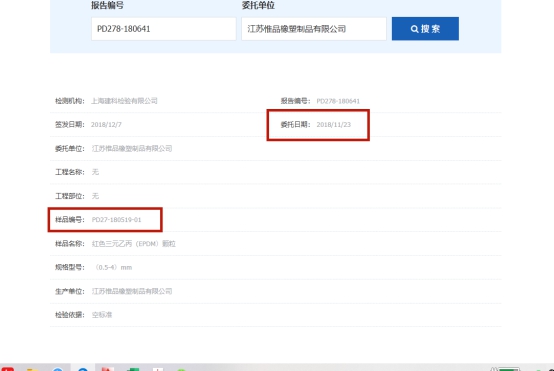Image resolution: width=554 pixels, height=371 pixels.
Task: Select the 无 value beside 工程部位
Action: coord(95,196)
